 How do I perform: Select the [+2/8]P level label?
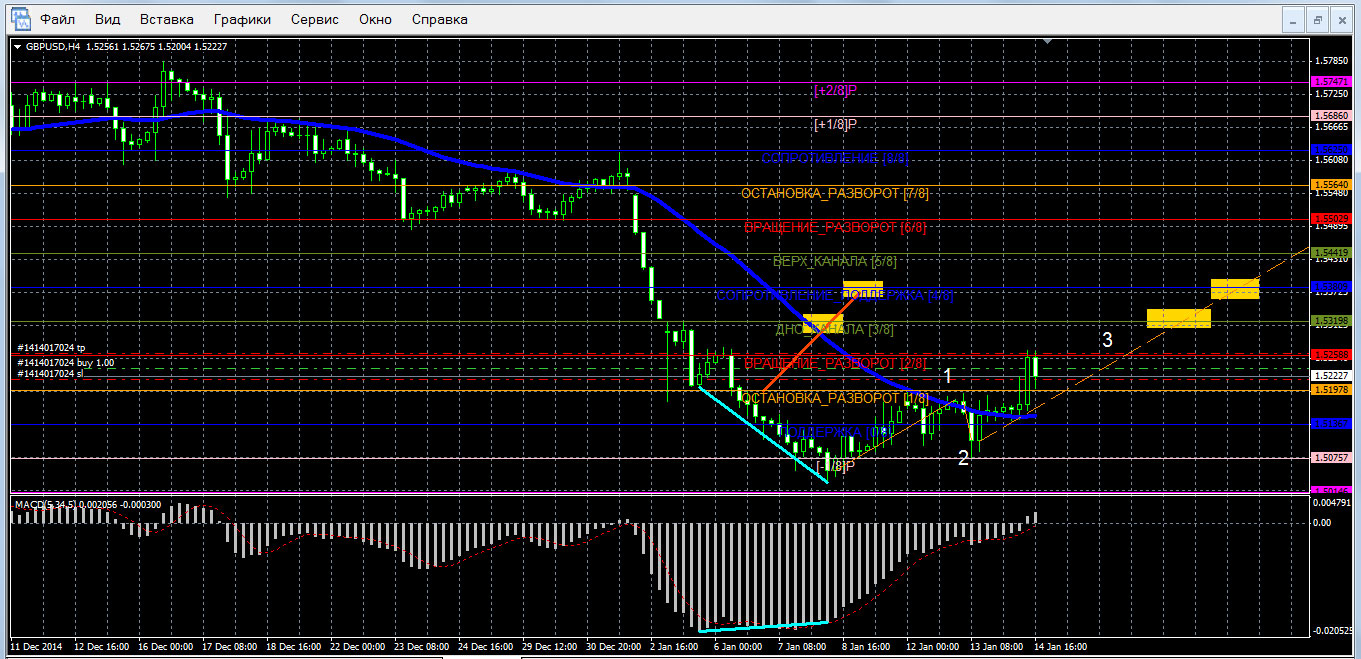[x=836, y=90]
